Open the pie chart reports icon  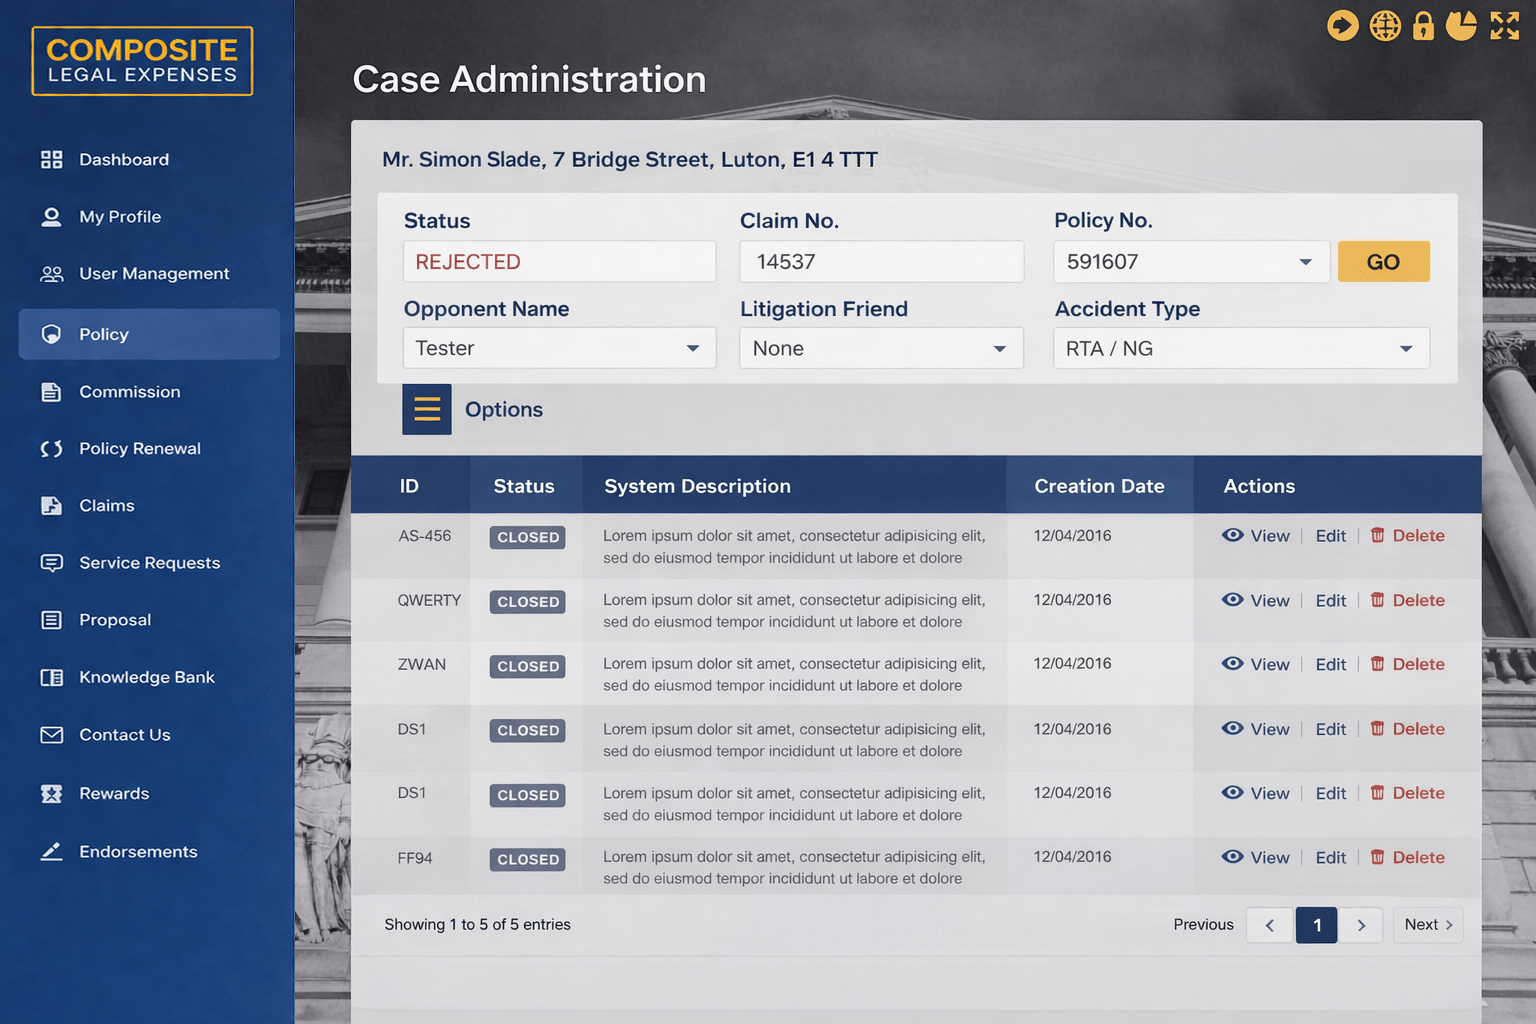point(1461,25)
